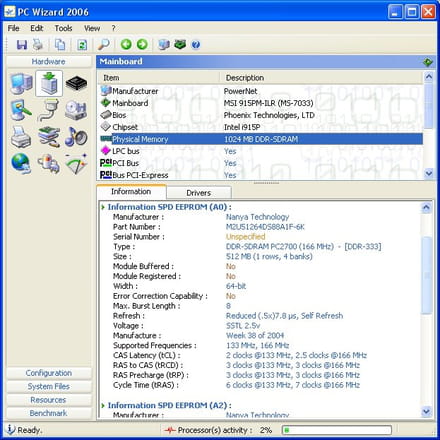Sort by the Item column header

(159, 78)
